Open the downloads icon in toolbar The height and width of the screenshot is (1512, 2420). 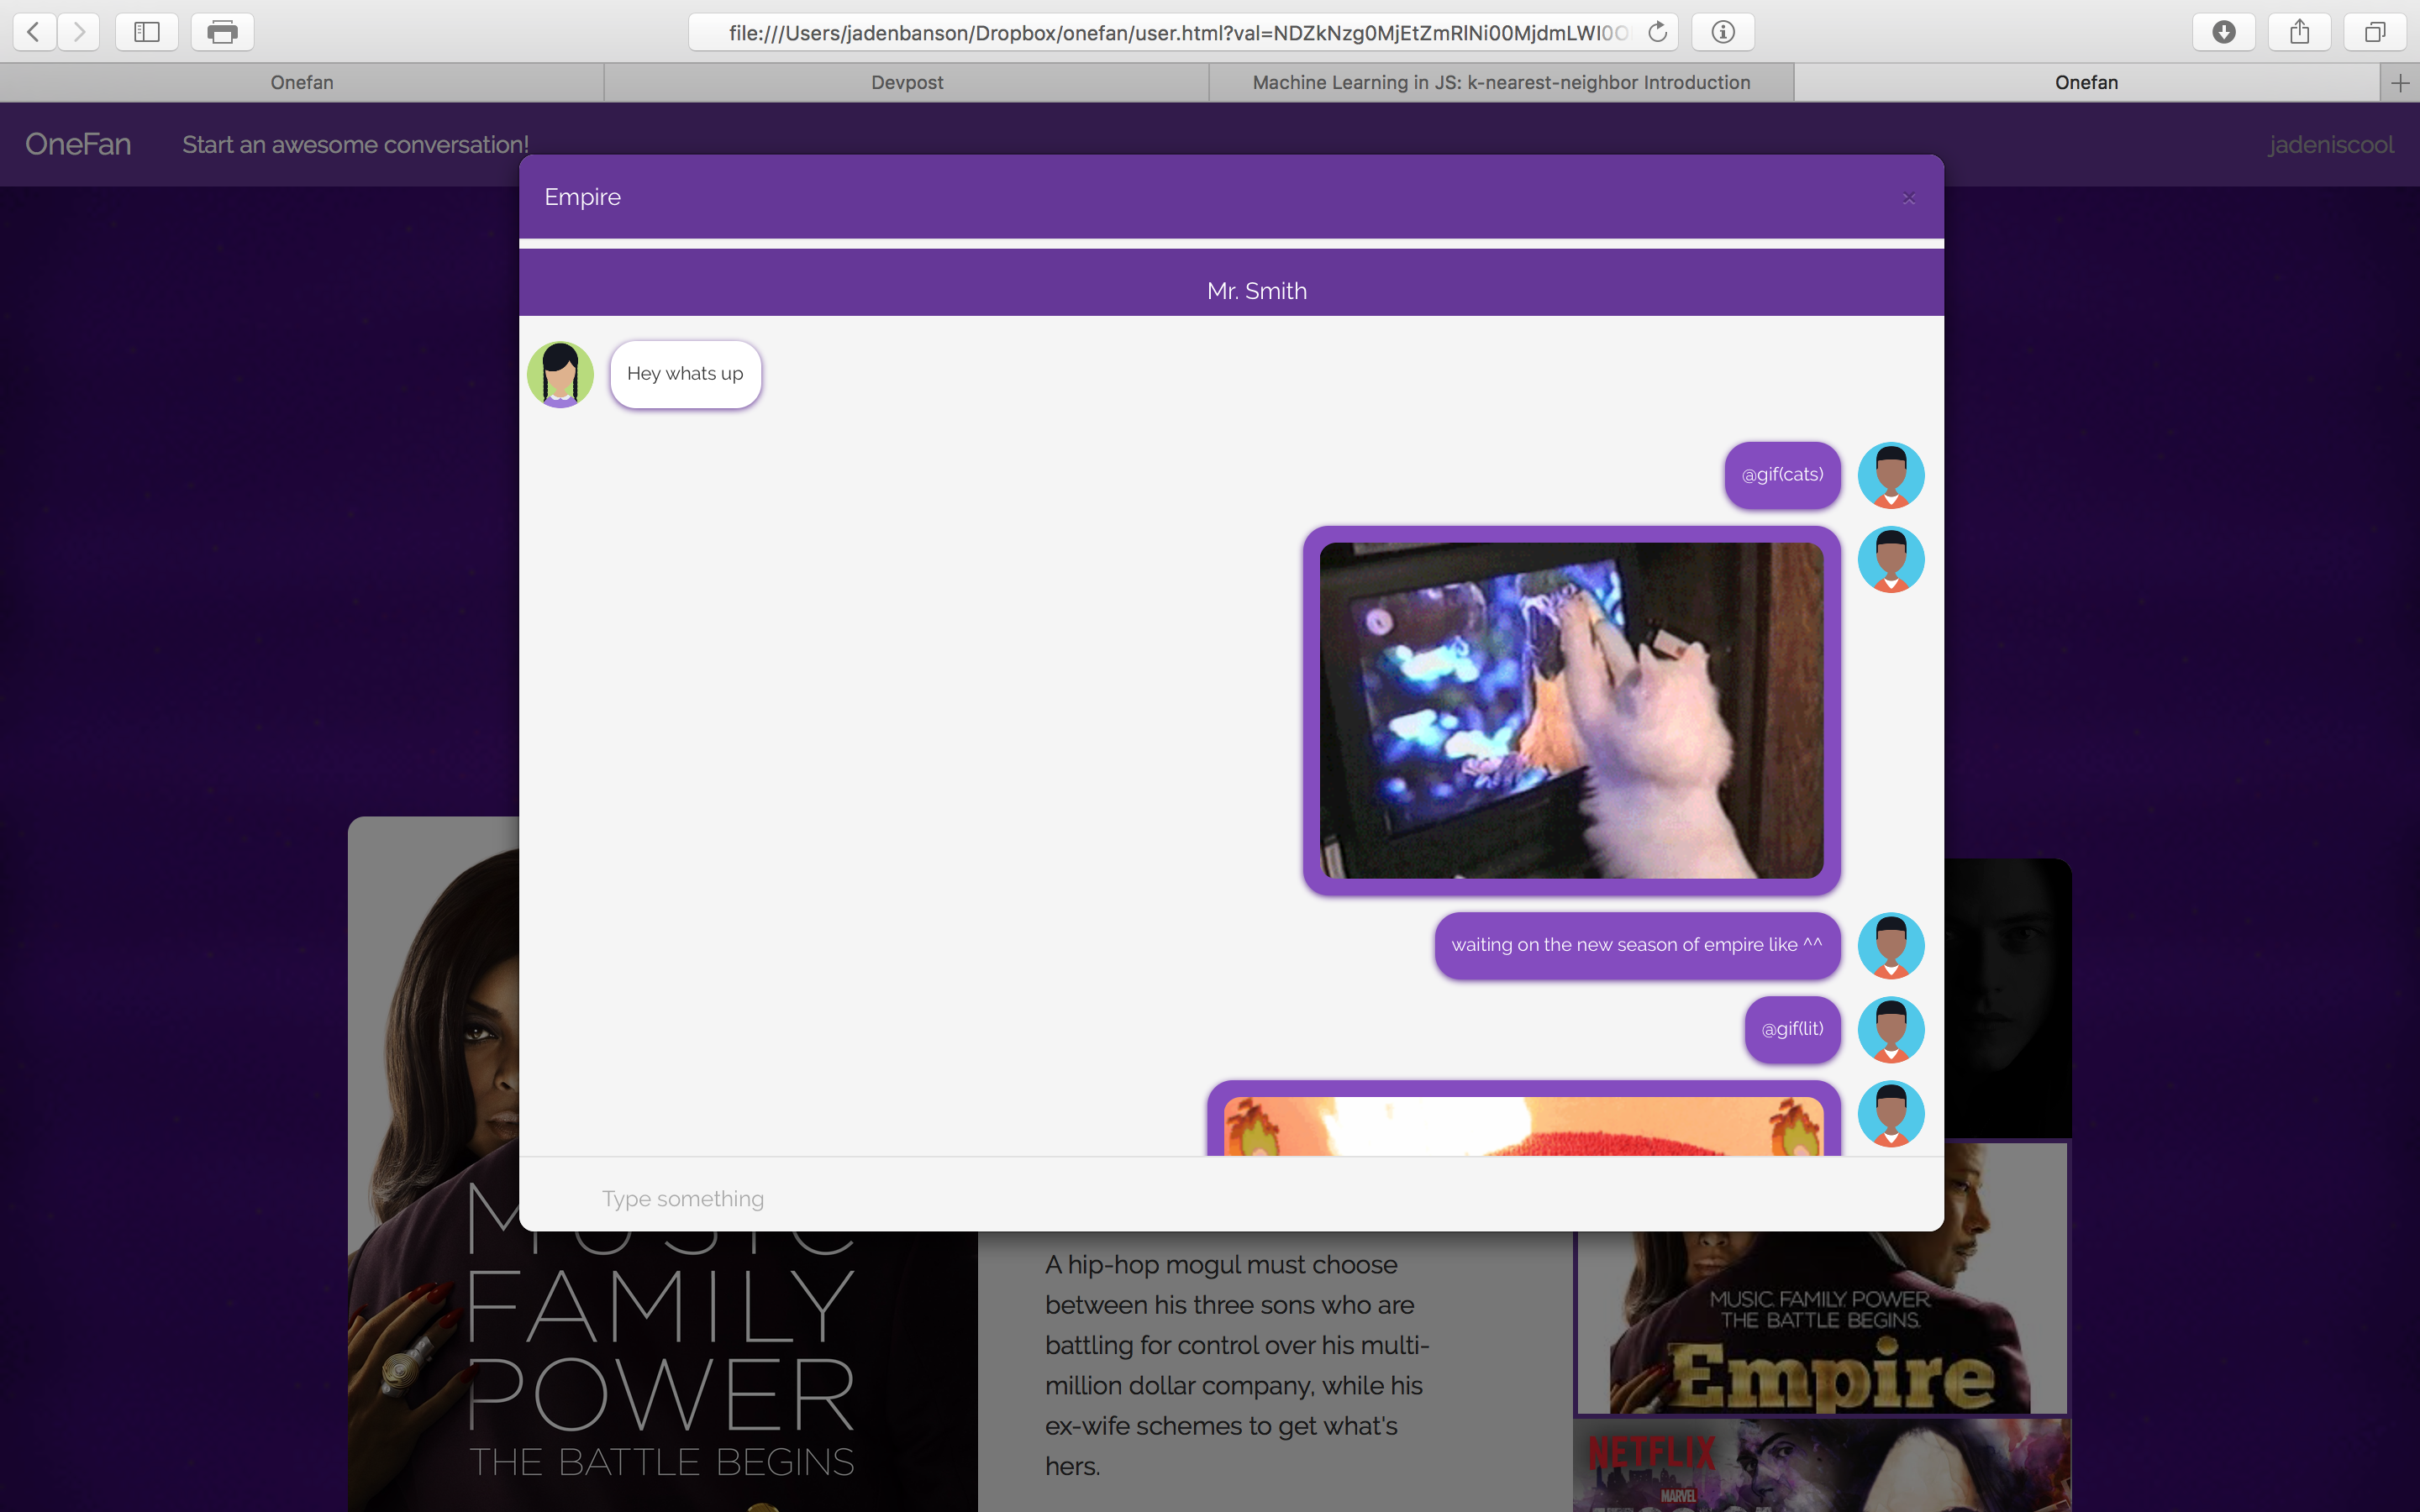(2223, 32)
